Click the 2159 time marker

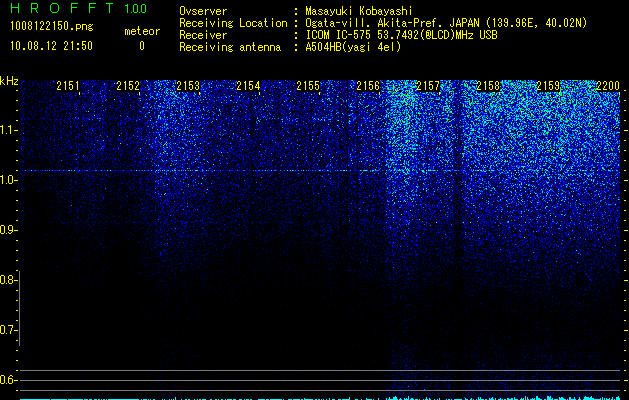click(x=548, y=86)
